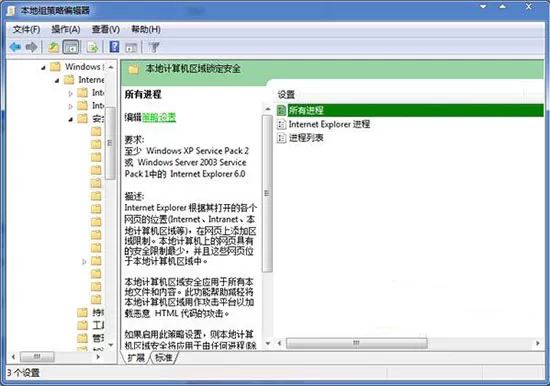Click the 工 folder icon in tree
Viewport: 550px width, 386px height.
click(x=82, y=325)
